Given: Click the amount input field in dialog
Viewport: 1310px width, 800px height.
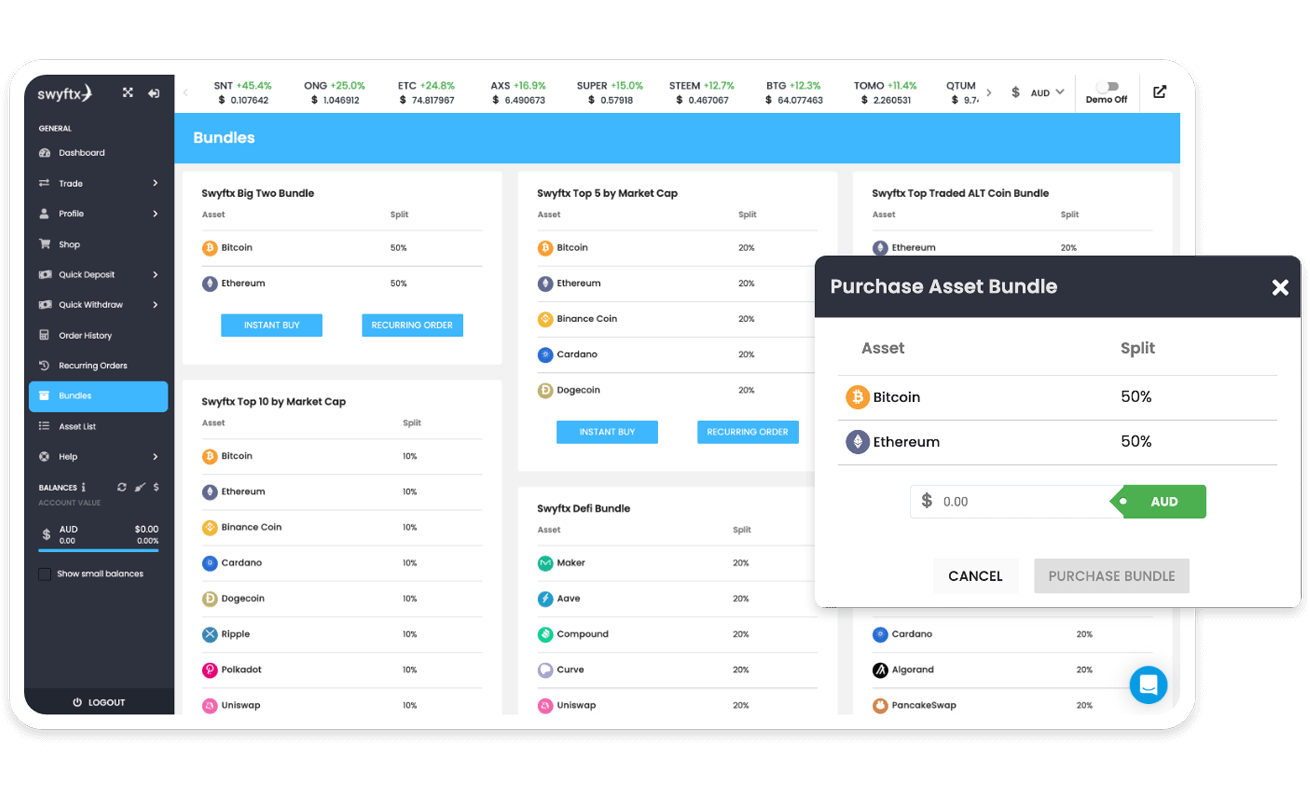Looking at the screenshot, I should 1010,502.
